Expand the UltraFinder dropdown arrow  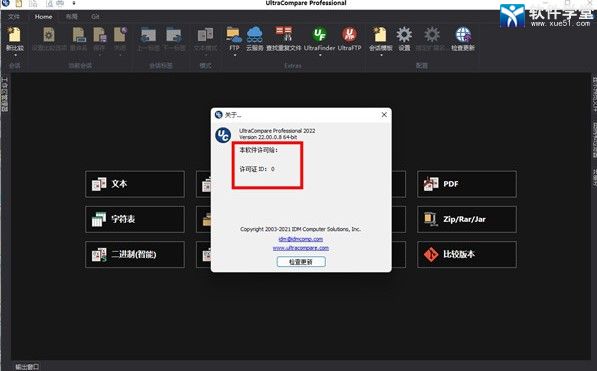(320, 55)
